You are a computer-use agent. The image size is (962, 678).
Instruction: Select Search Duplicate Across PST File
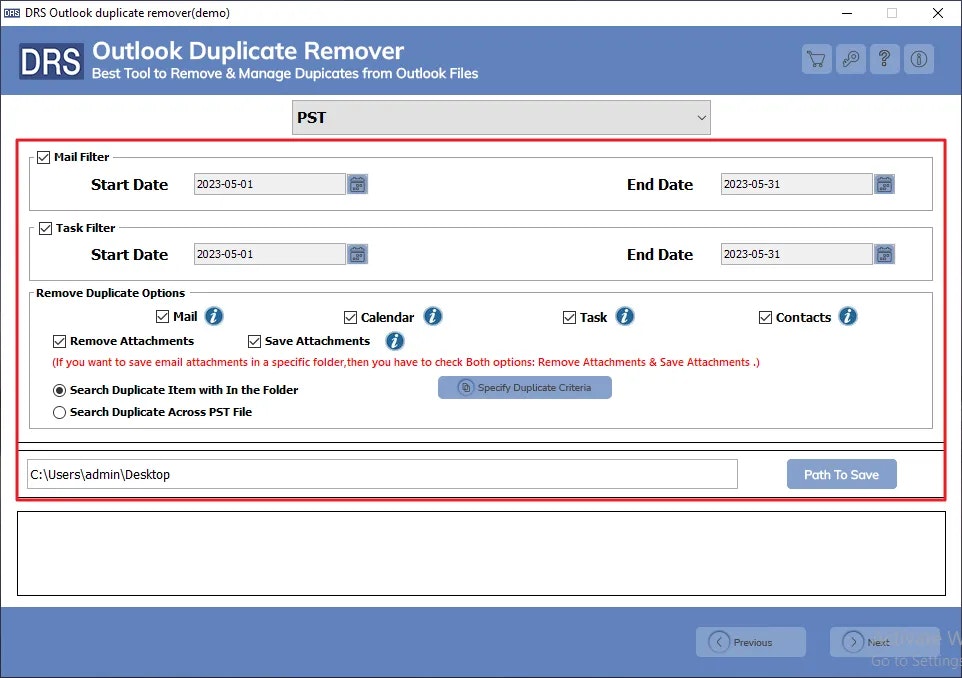tap(60, 412)
